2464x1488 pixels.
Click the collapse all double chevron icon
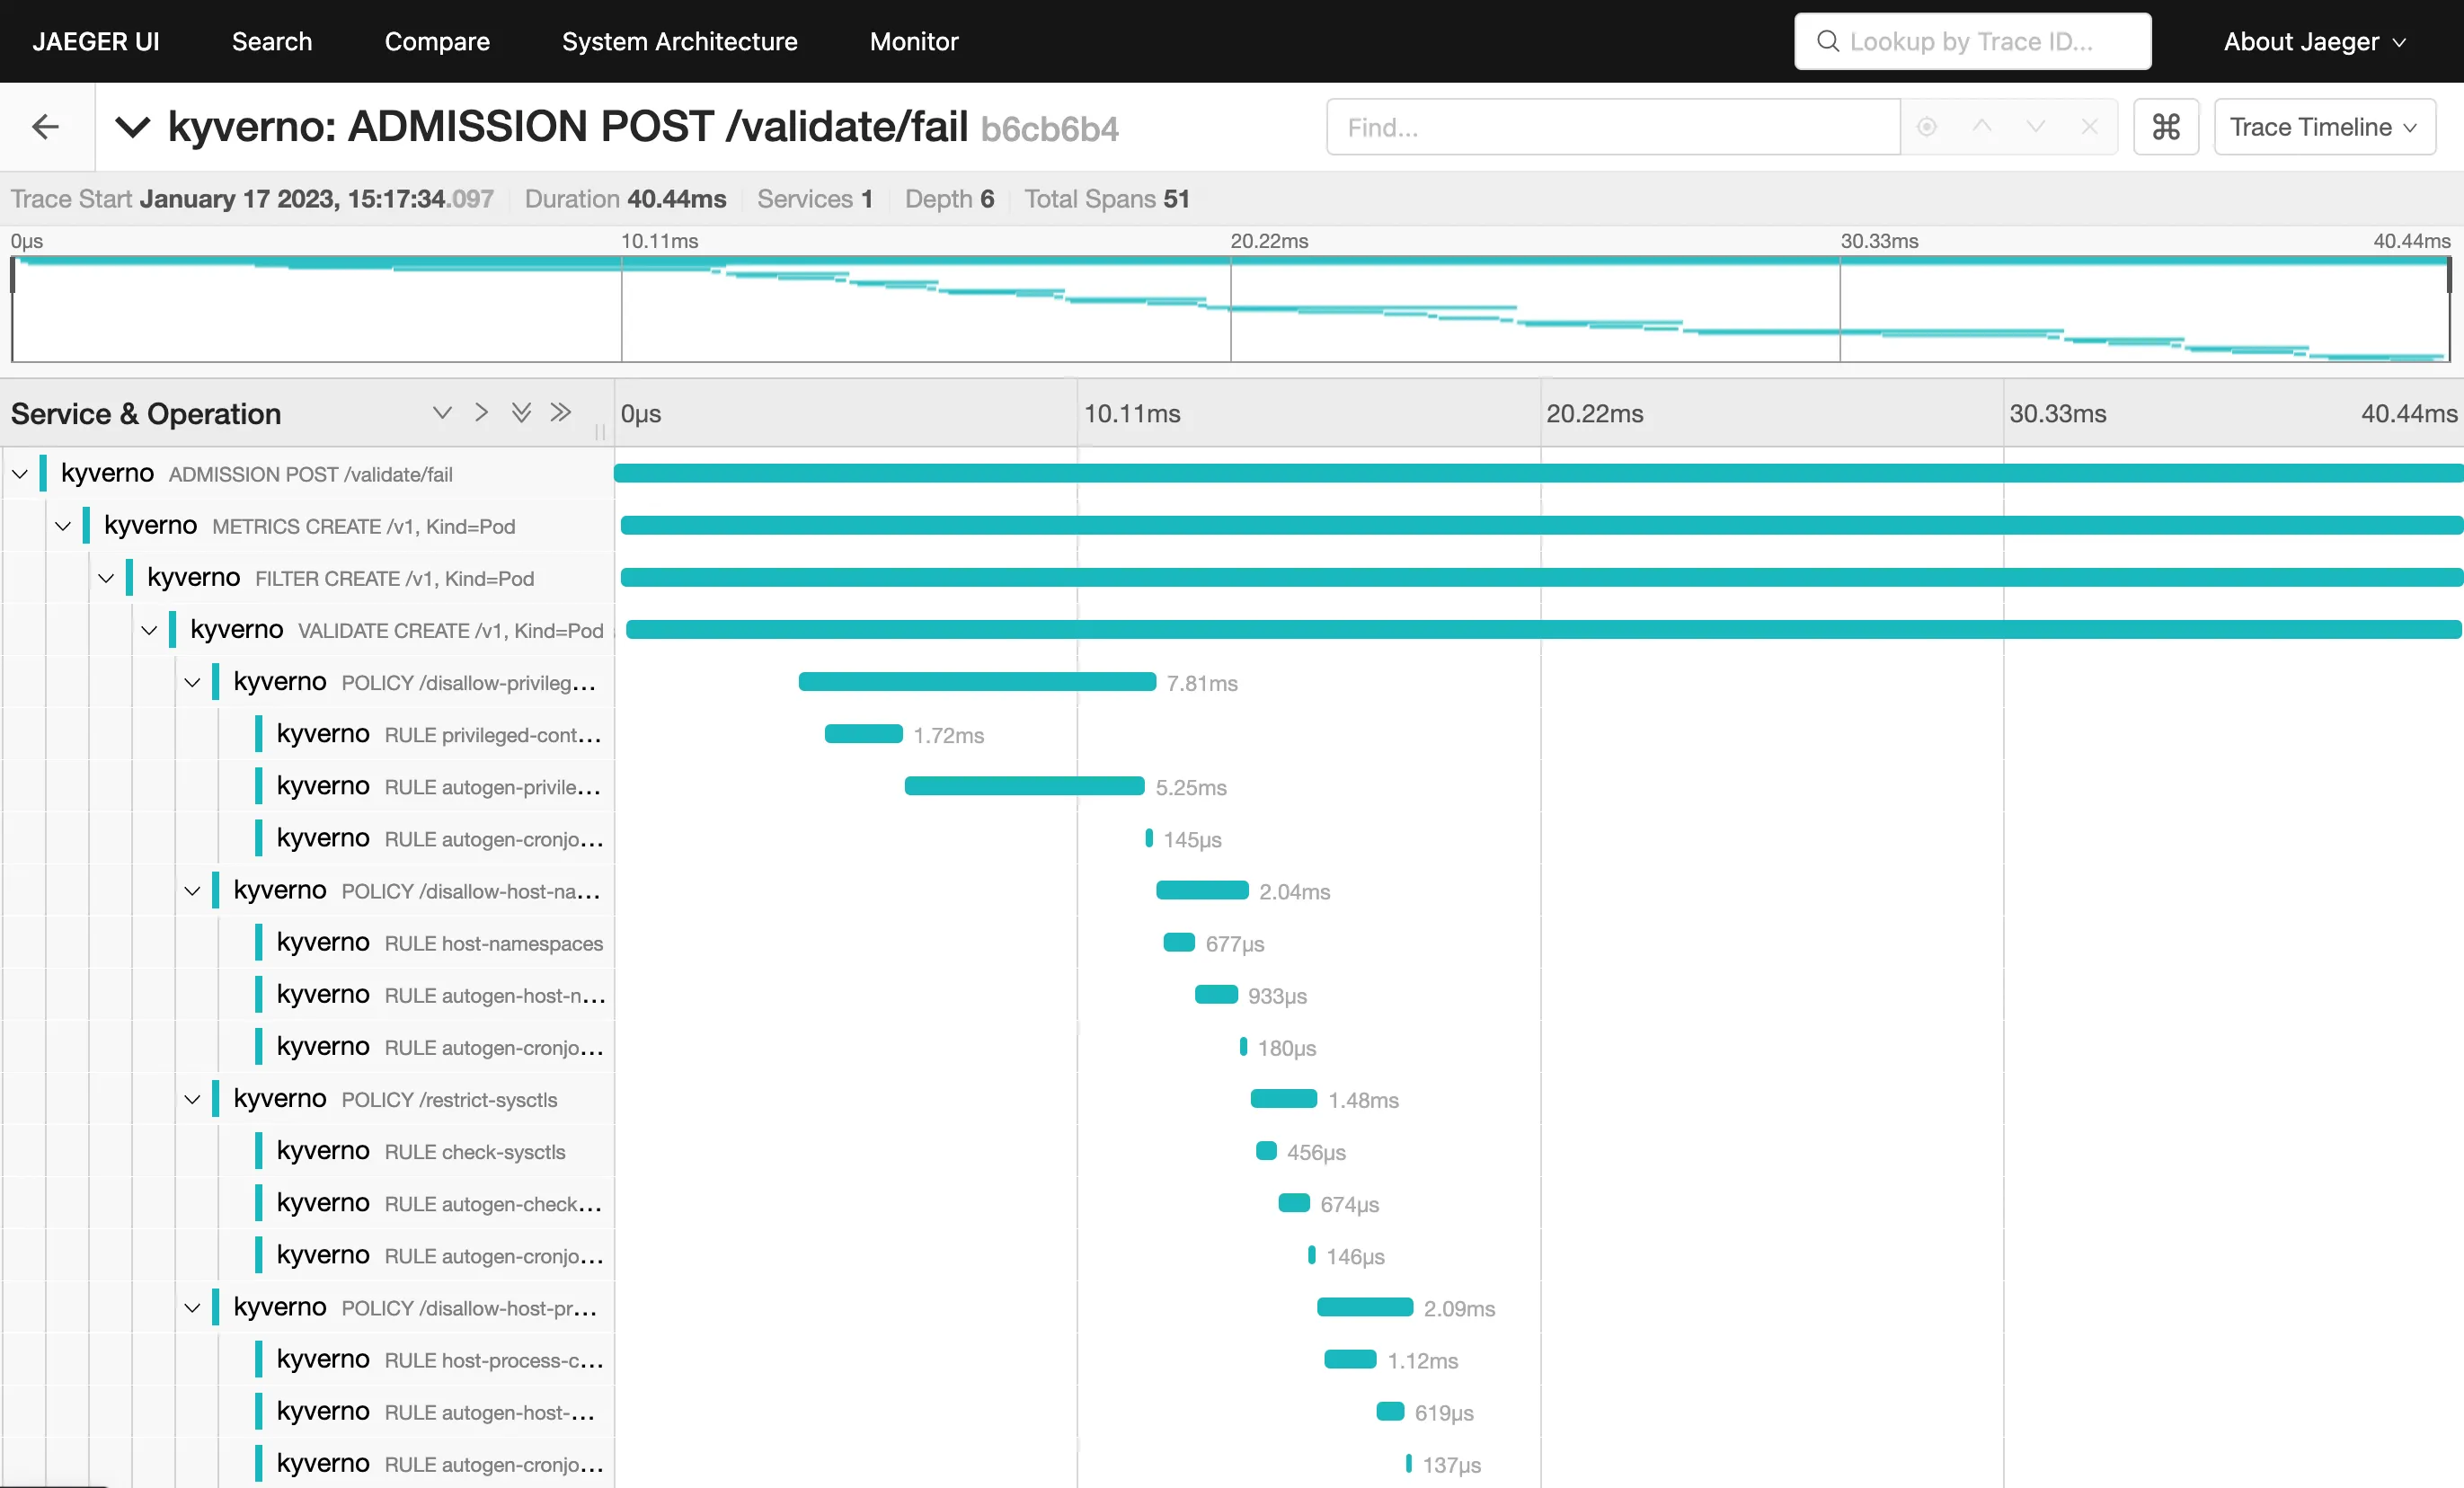561,412
